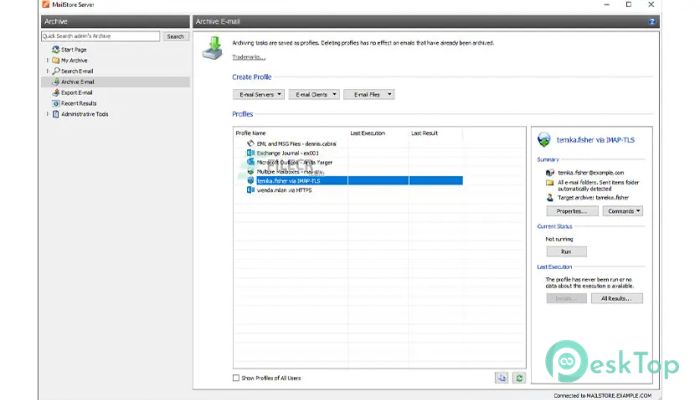This screenshot has width=700, height=400.
Task: Open the Commands dropdown button
Action: (623, 211)
